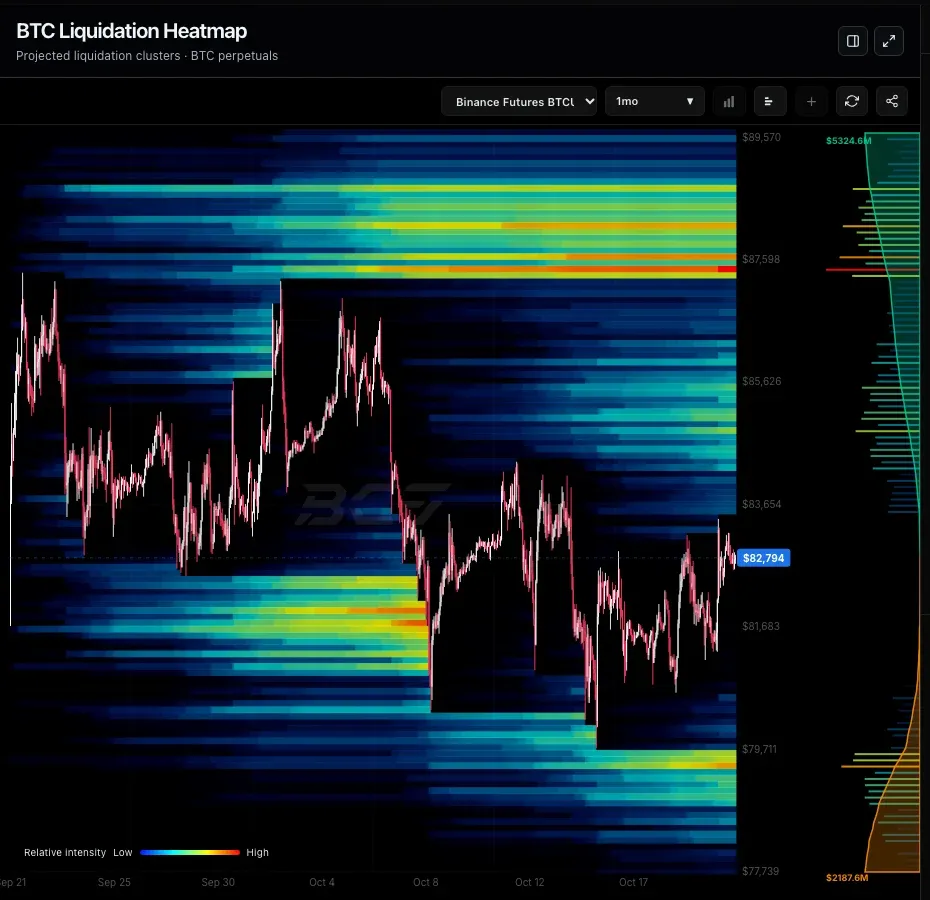The width and height of the screenshot is (930, 900).
Task: Click the $79,711 price axis label
Action: [759, 749]
